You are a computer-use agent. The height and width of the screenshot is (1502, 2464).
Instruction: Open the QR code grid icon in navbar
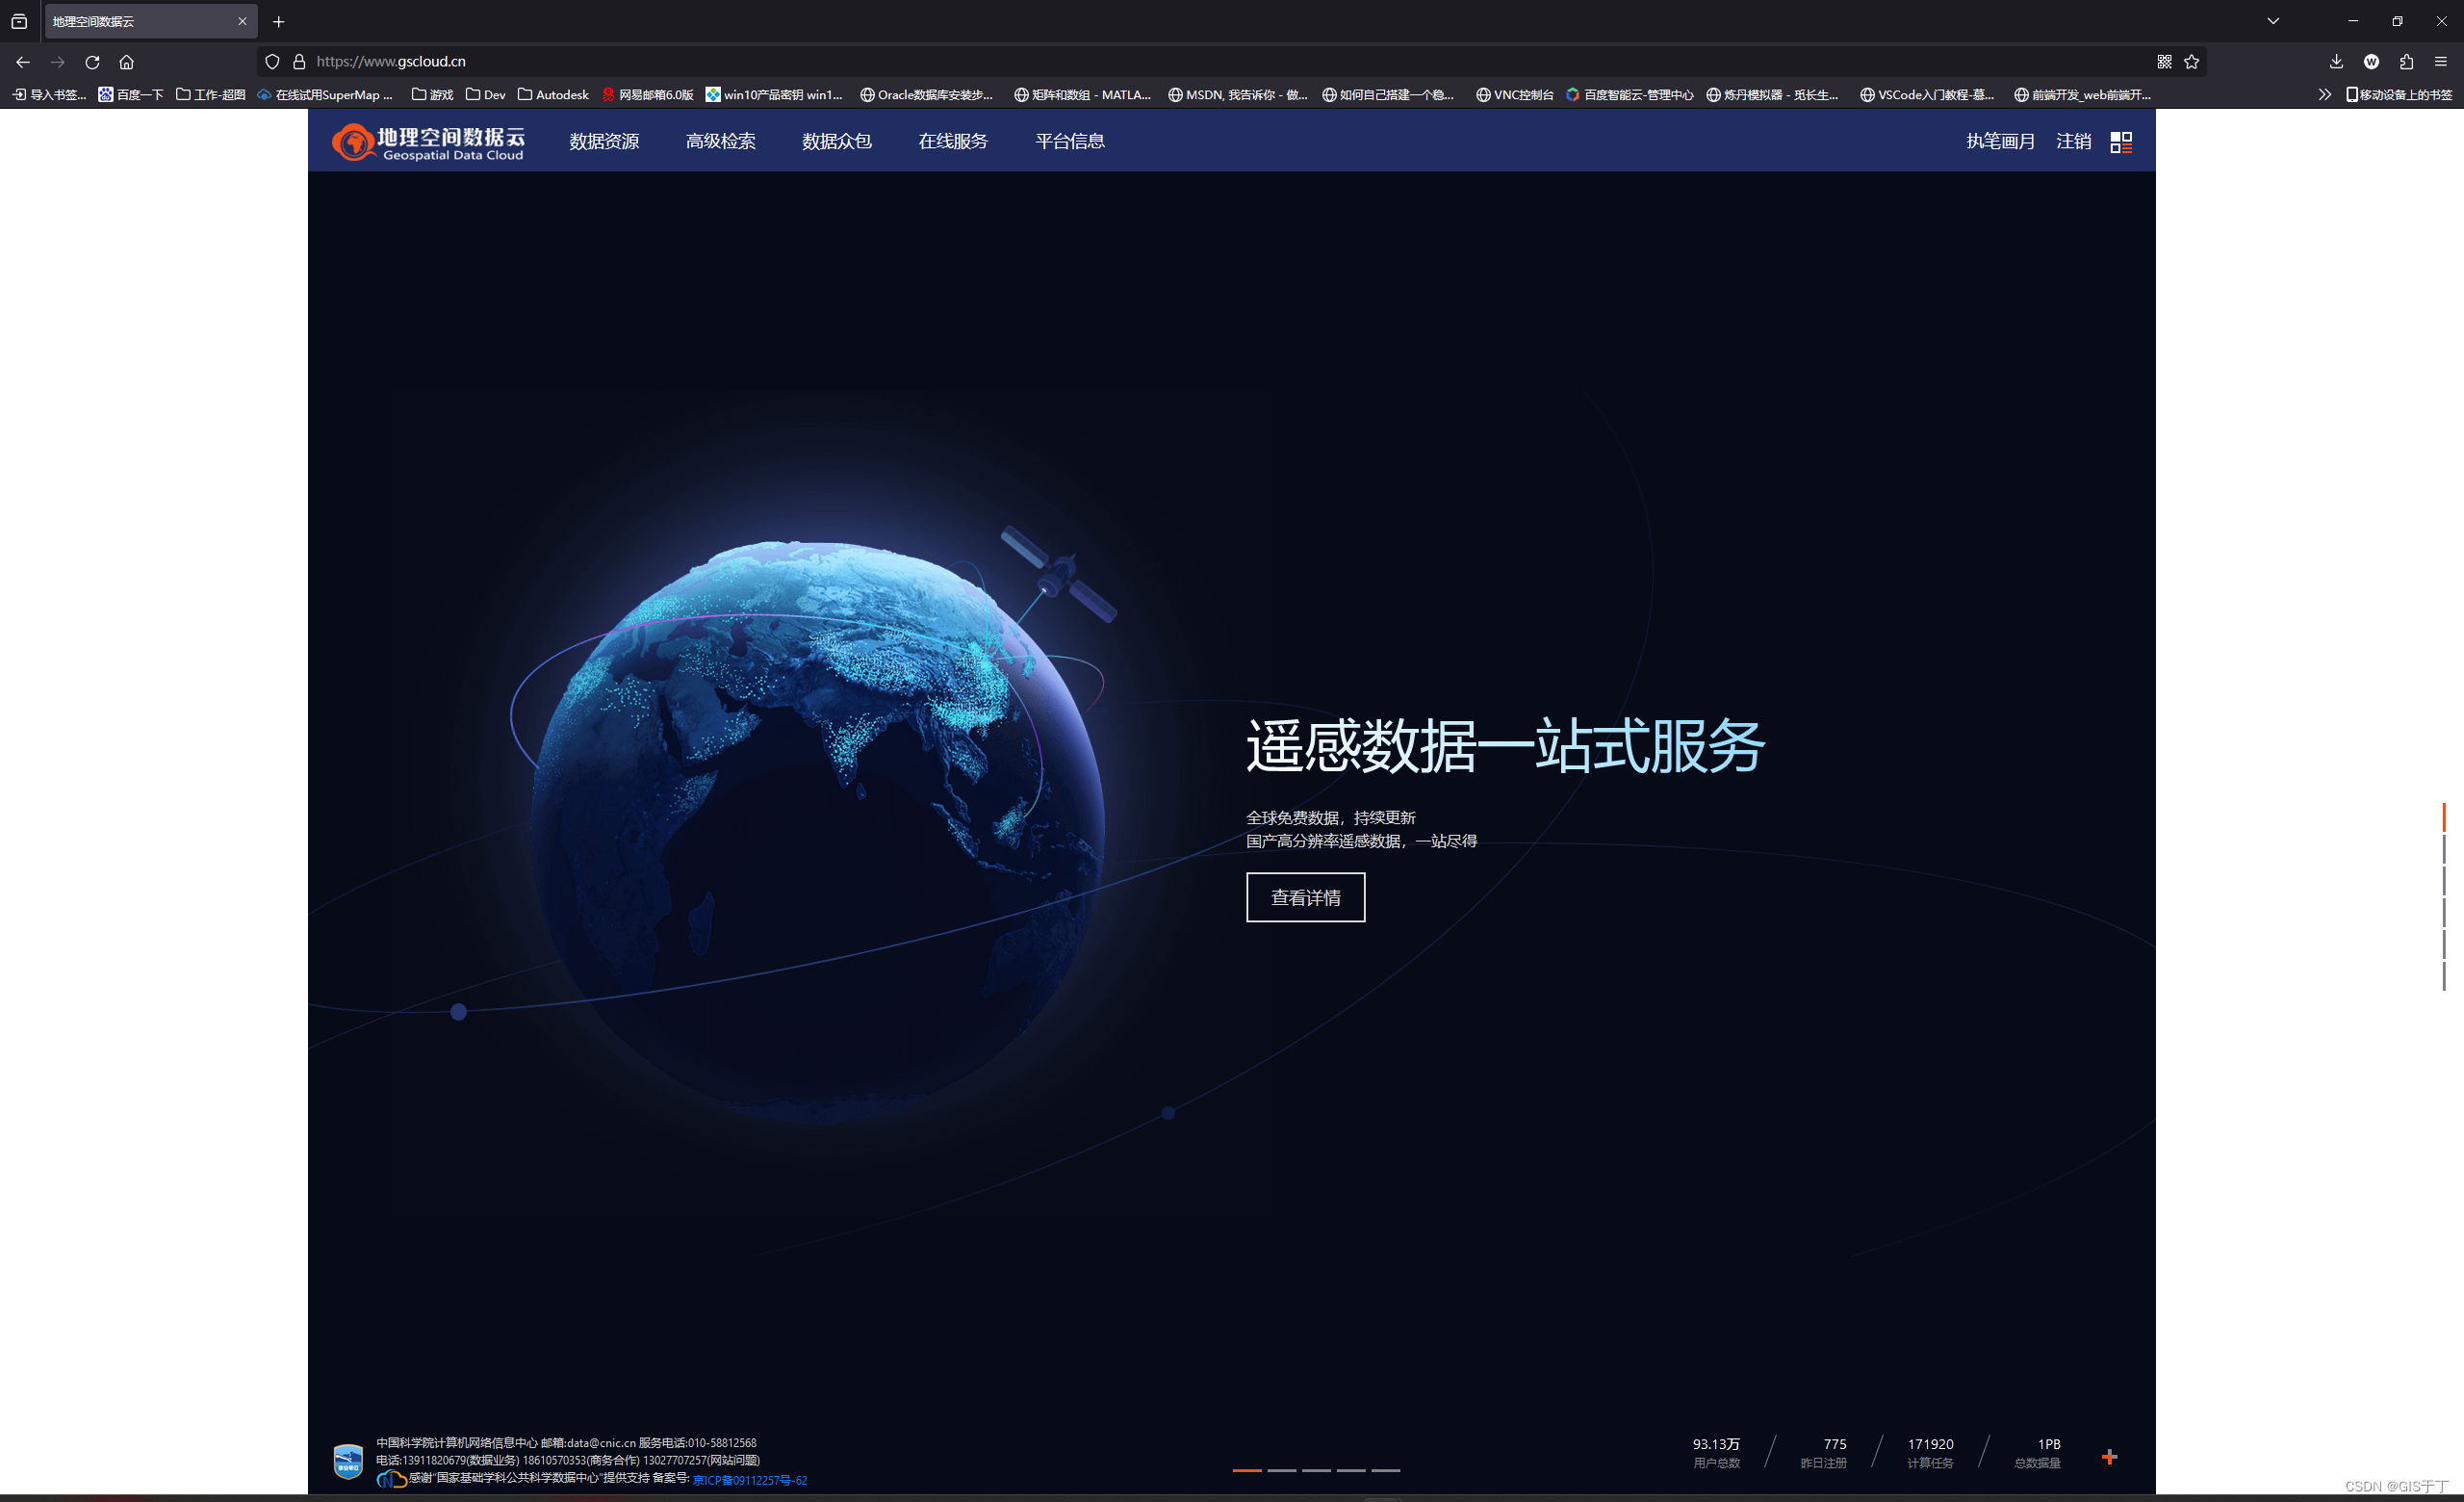point(2120,142)
